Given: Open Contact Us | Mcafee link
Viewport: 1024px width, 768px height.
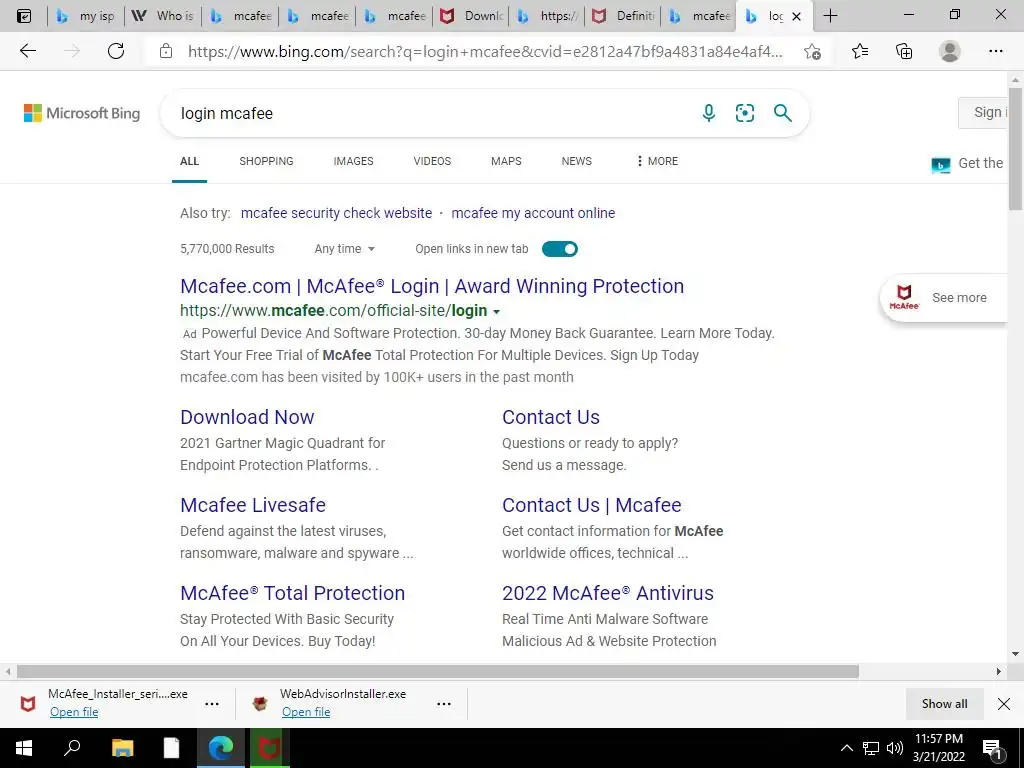Looking at the screenshot, I should pos(592,505).
